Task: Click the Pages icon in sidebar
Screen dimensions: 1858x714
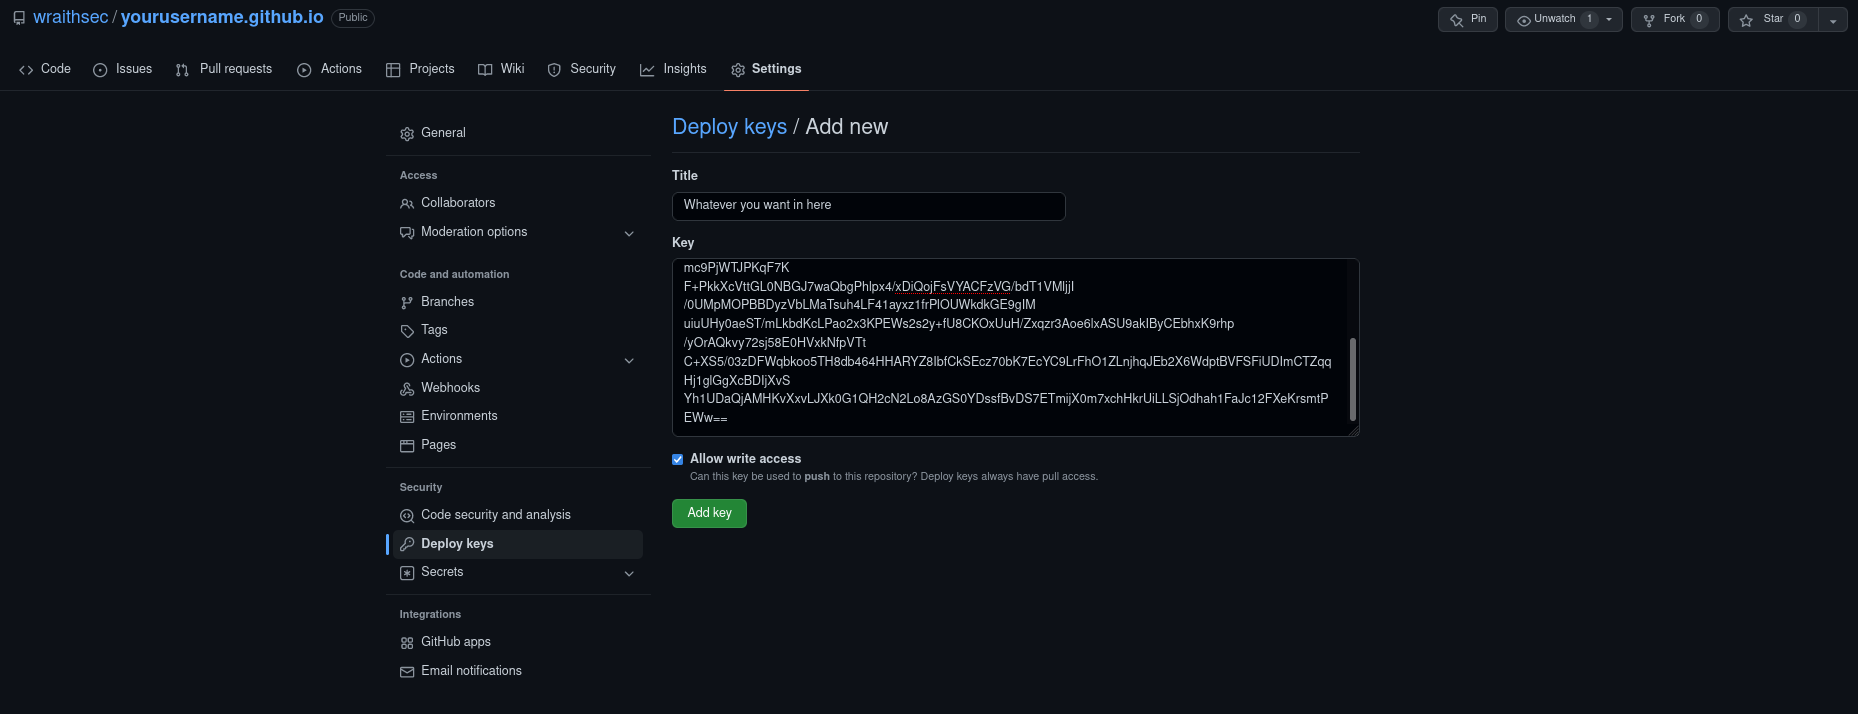Action: pyautogui.click(x=407, y=446)
